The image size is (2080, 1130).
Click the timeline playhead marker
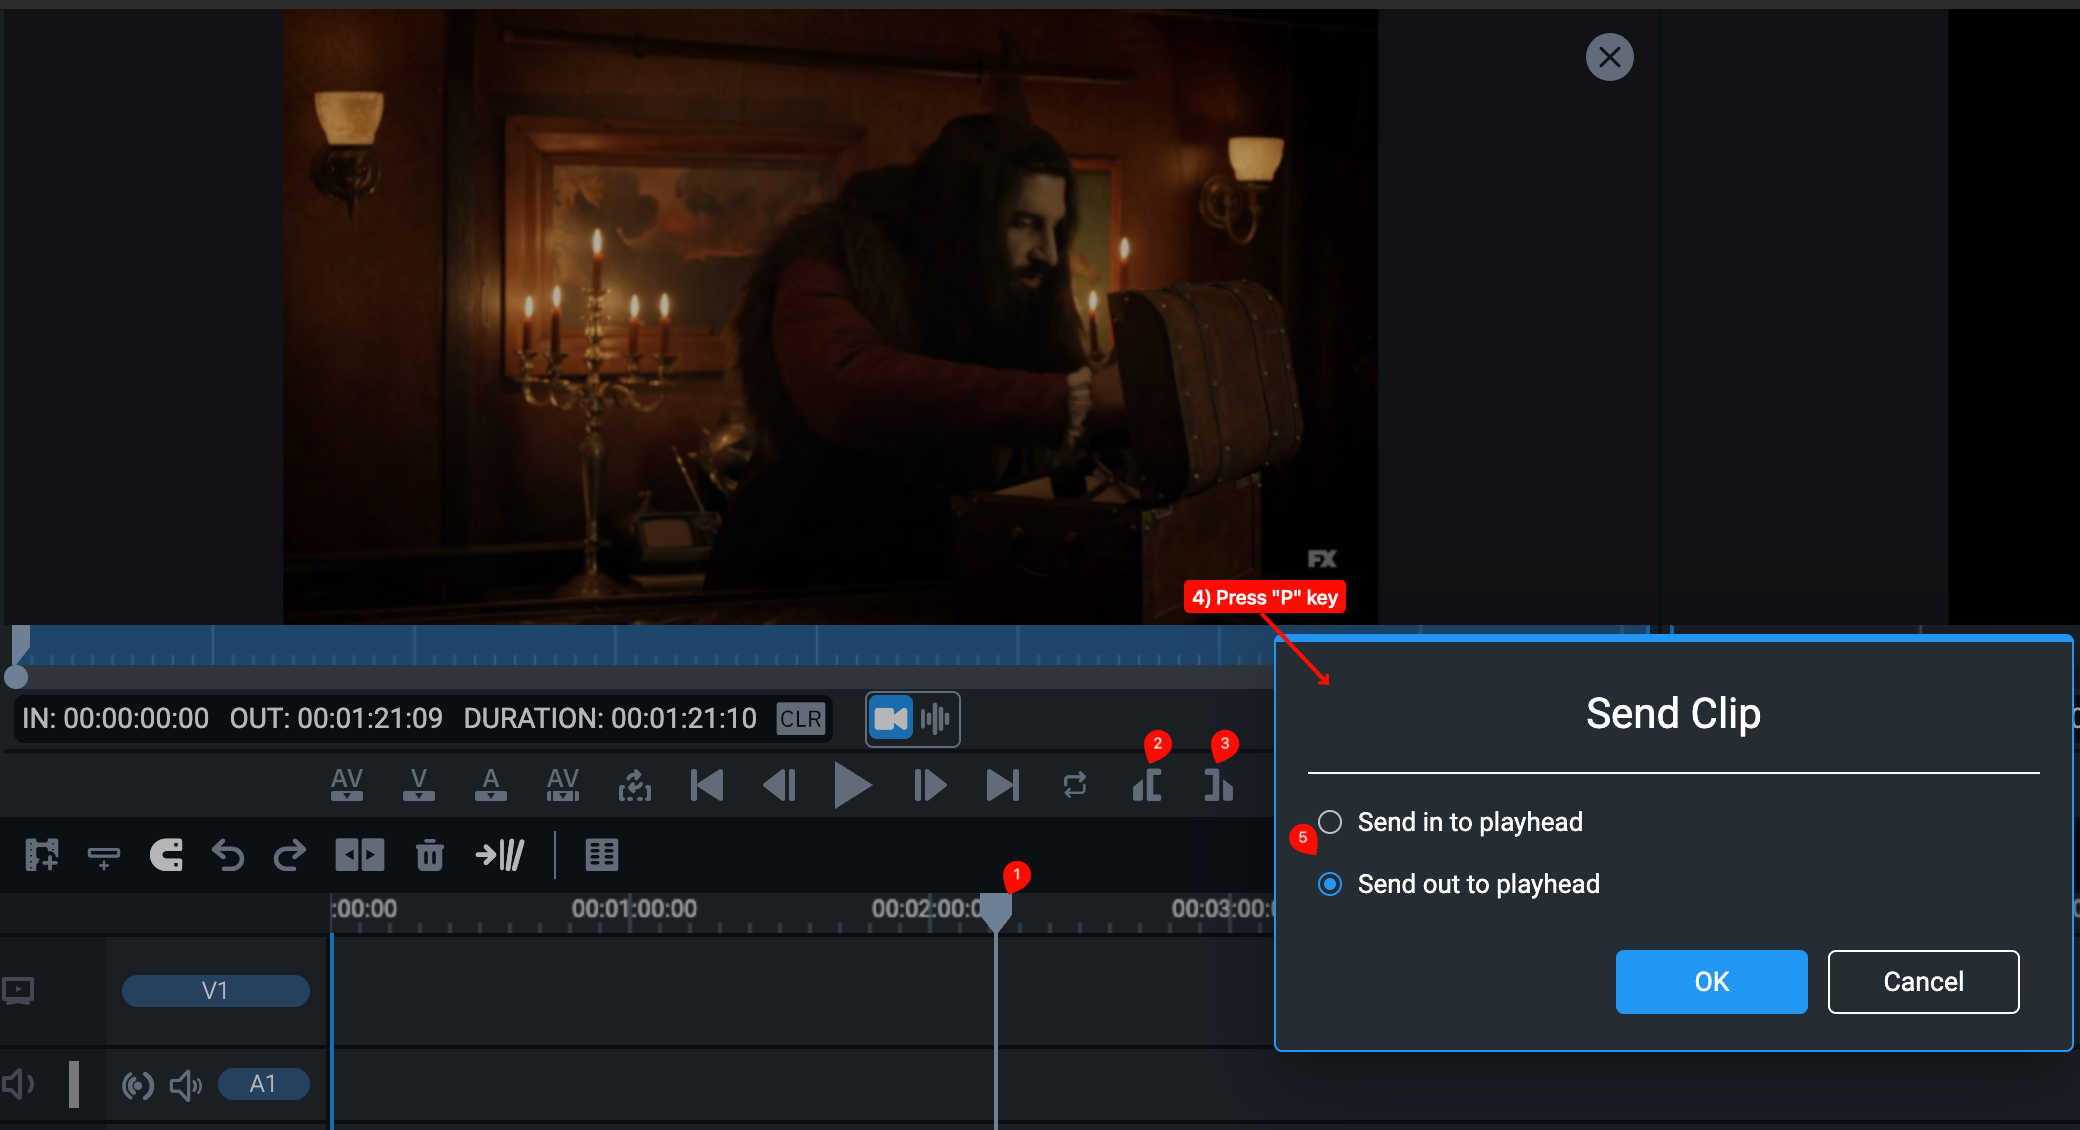[x=995, y=912]
